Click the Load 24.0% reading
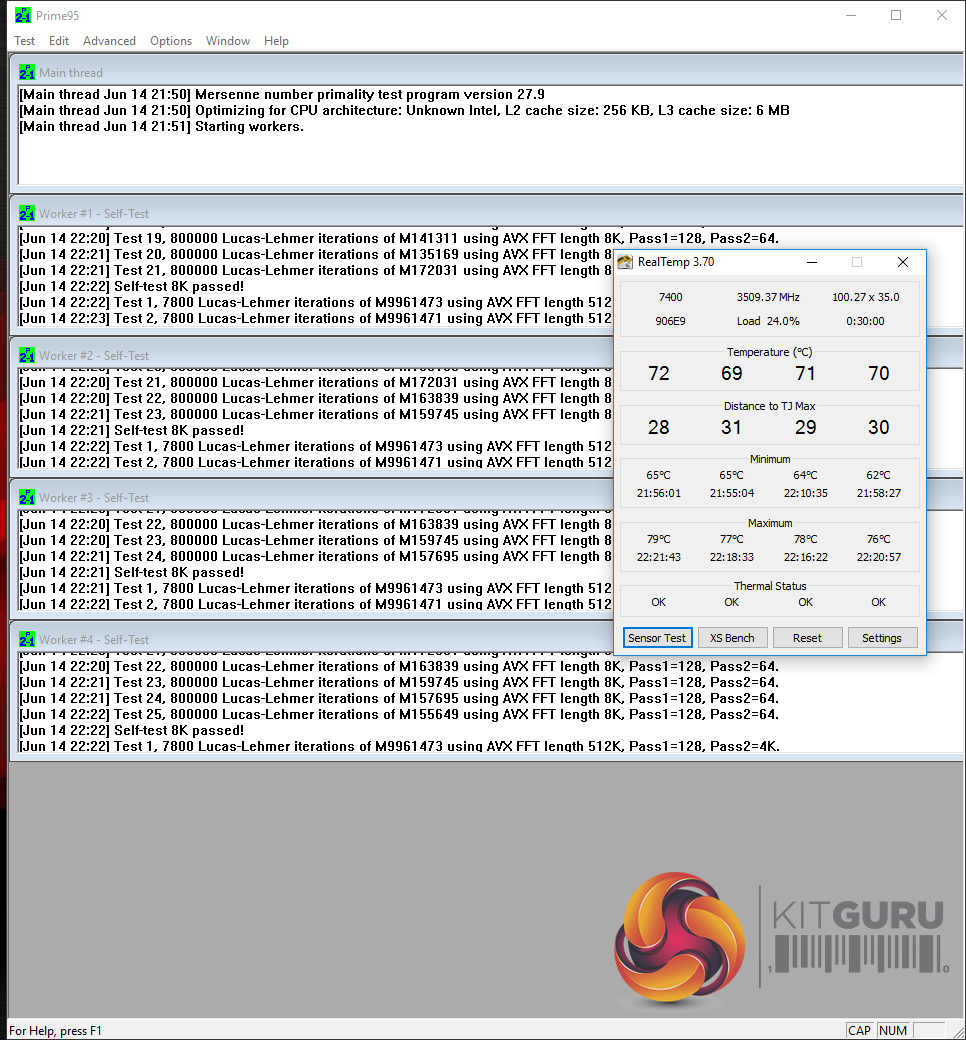Image resolution: width=966 pixels, height=1040 pixels. click(x=768, y=321)
